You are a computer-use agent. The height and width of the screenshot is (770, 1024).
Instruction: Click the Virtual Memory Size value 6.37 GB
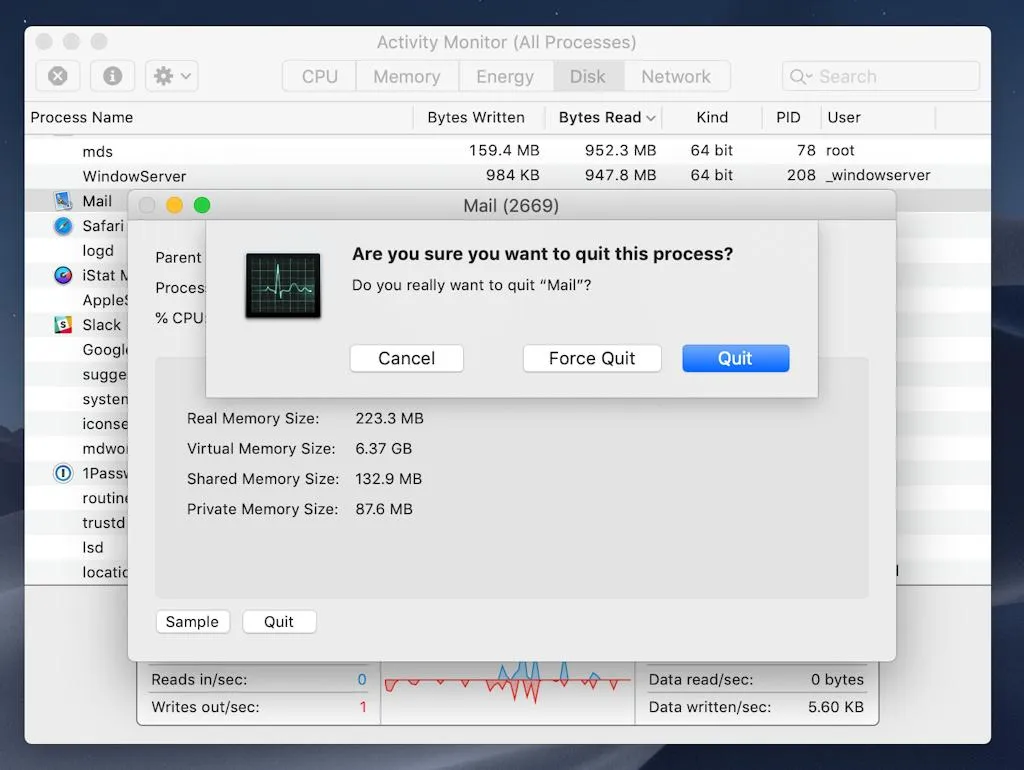(x=383, y=449)
